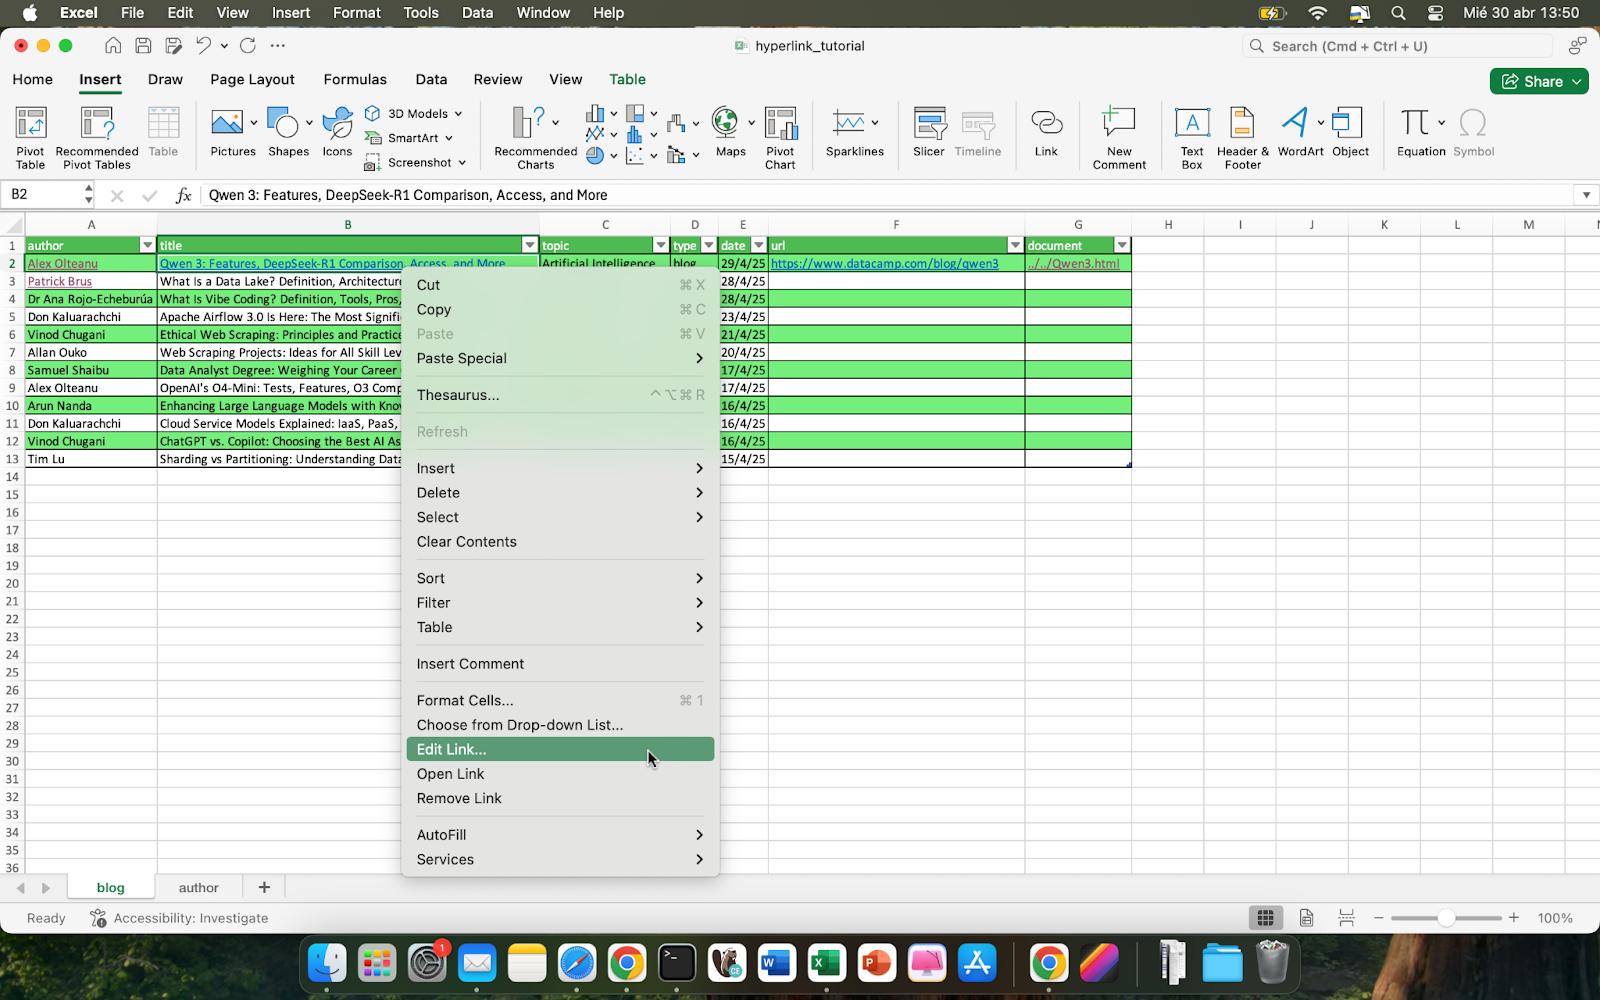Screen dimensions: 1600x1000
Task: Switch to Page Layout view in status bar
Action: click(x=1306, y=917)
